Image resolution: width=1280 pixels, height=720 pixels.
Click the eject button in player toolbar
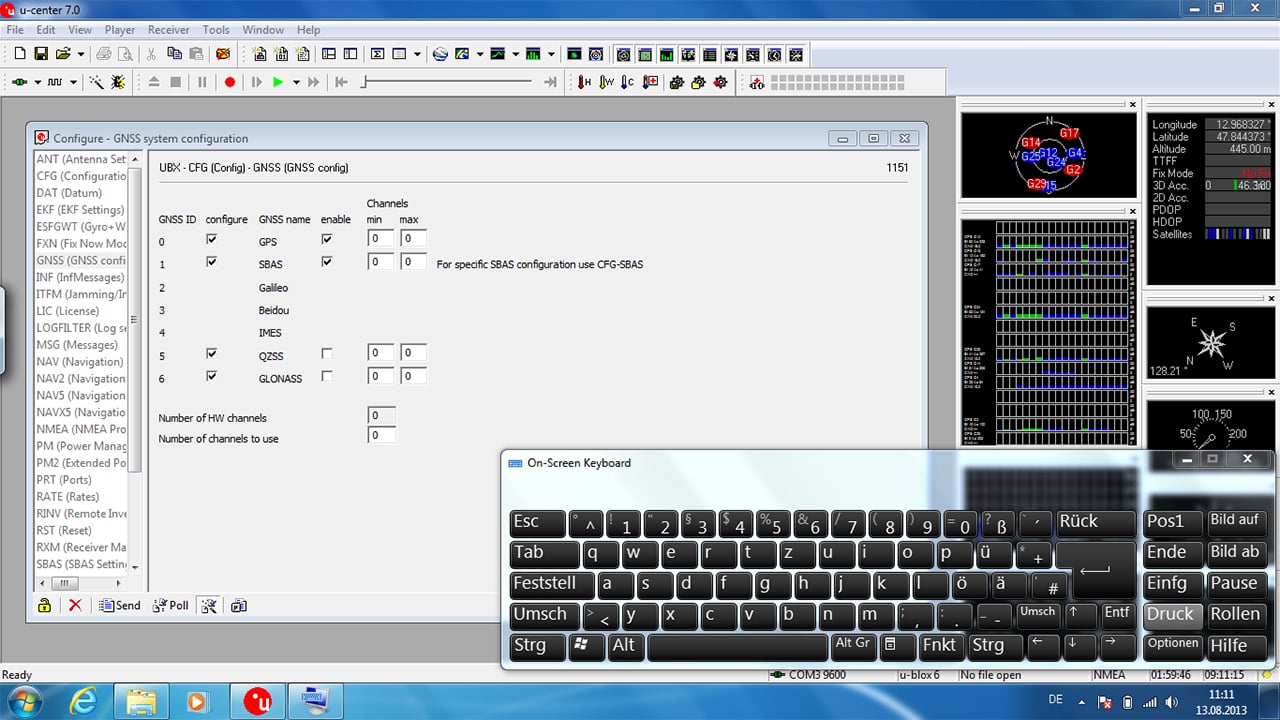[x=153, y=82]
